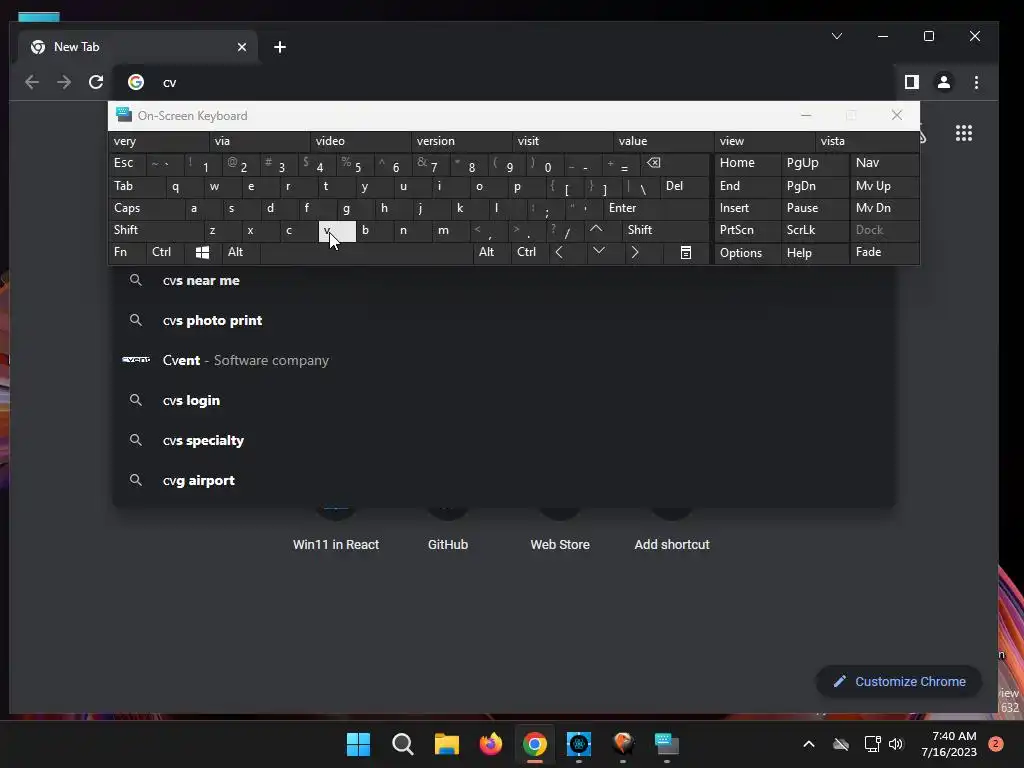Click the Nav key on the keyboard

pos(884,163)
